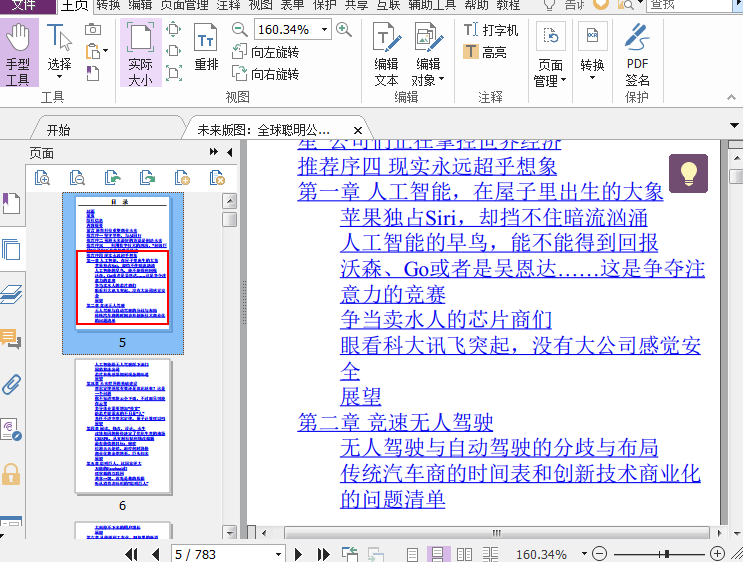Go to last page button
Screen dimensions: 743x562
coord(323,553)
